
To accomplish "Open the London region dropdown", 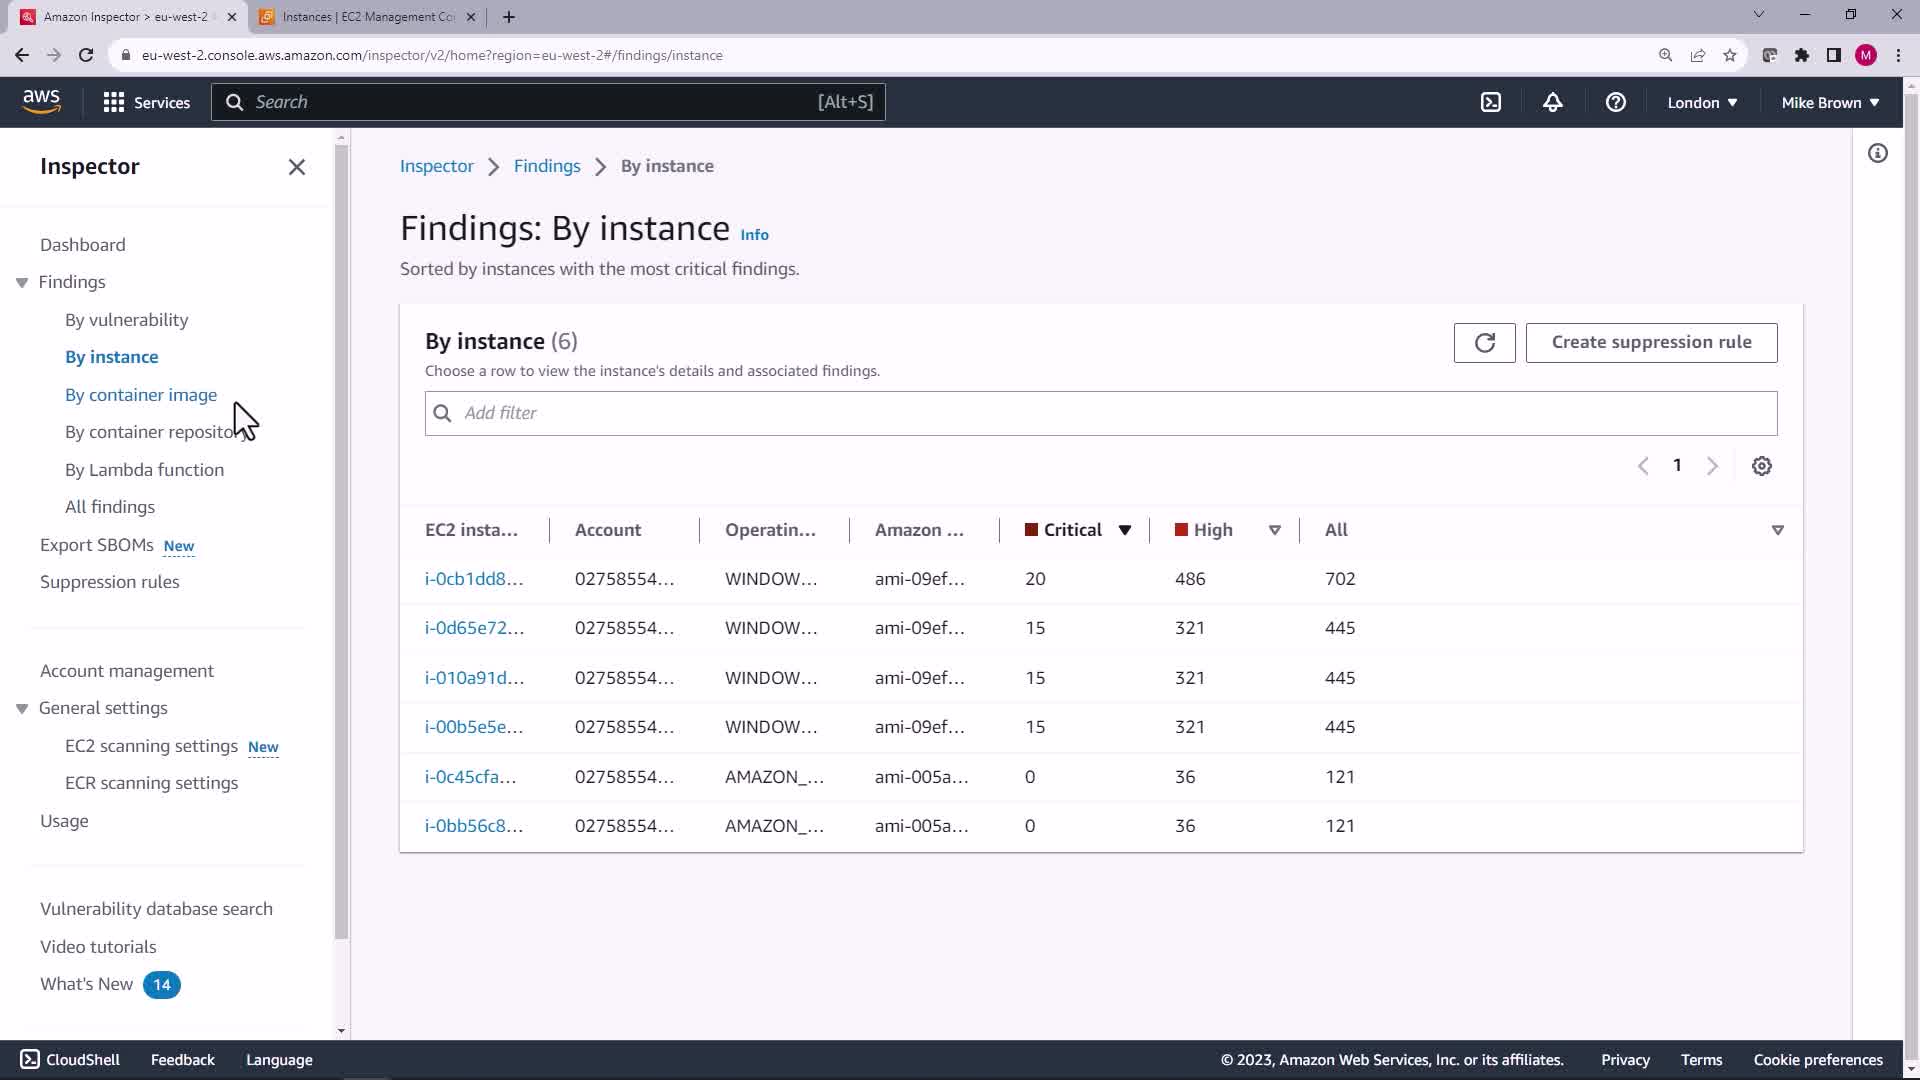I will coord(1701,102).
